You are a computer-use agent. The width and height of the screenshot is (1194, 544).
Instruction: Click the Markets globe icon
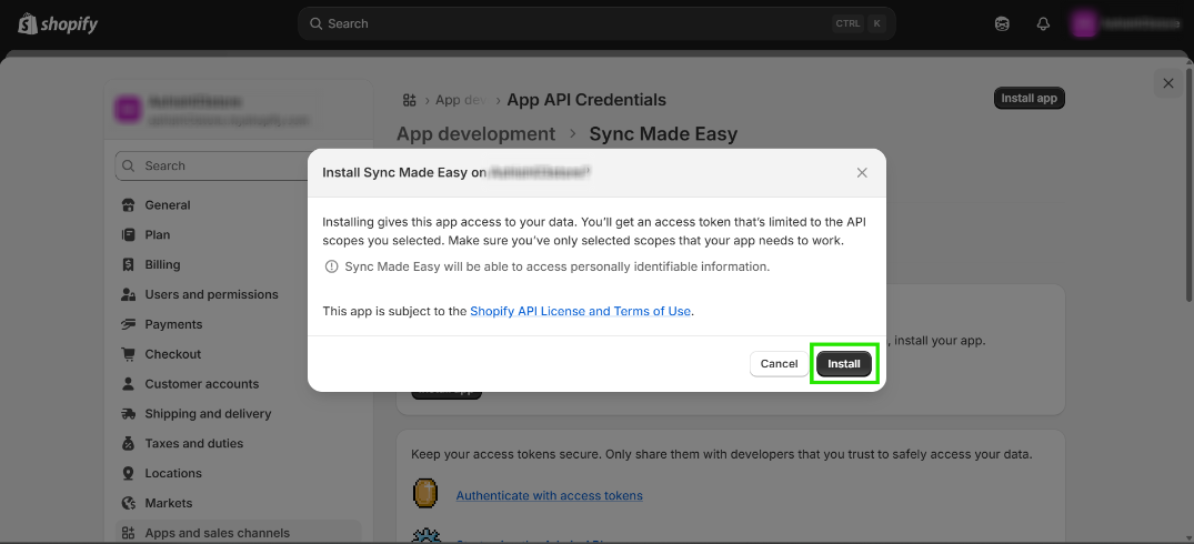[x=129, y=503]
